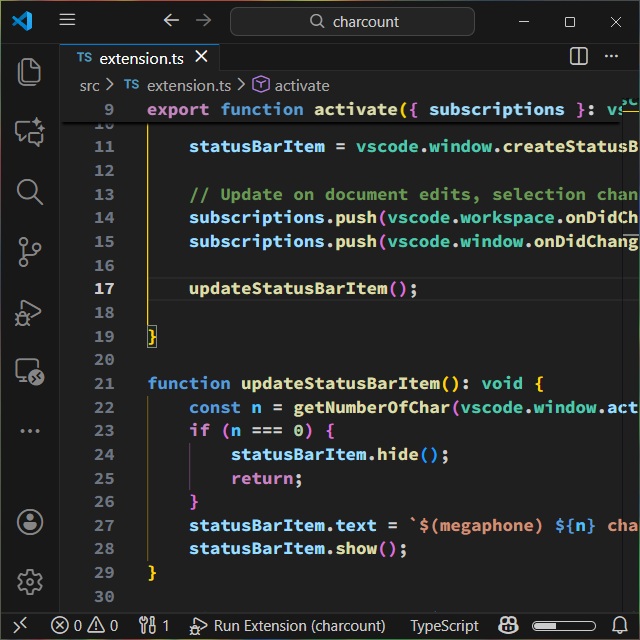Split the editor to the right
This screenshot has height=640, width=640.
[x=579, y=57]
